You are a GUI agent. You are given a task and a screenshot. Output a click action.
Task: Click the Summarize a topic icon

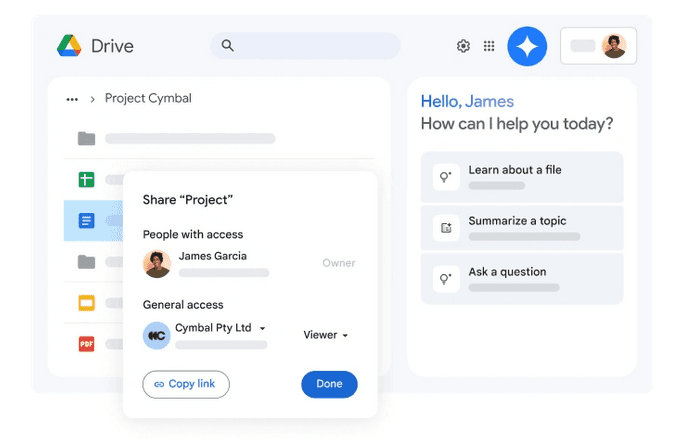click(446, 228)
